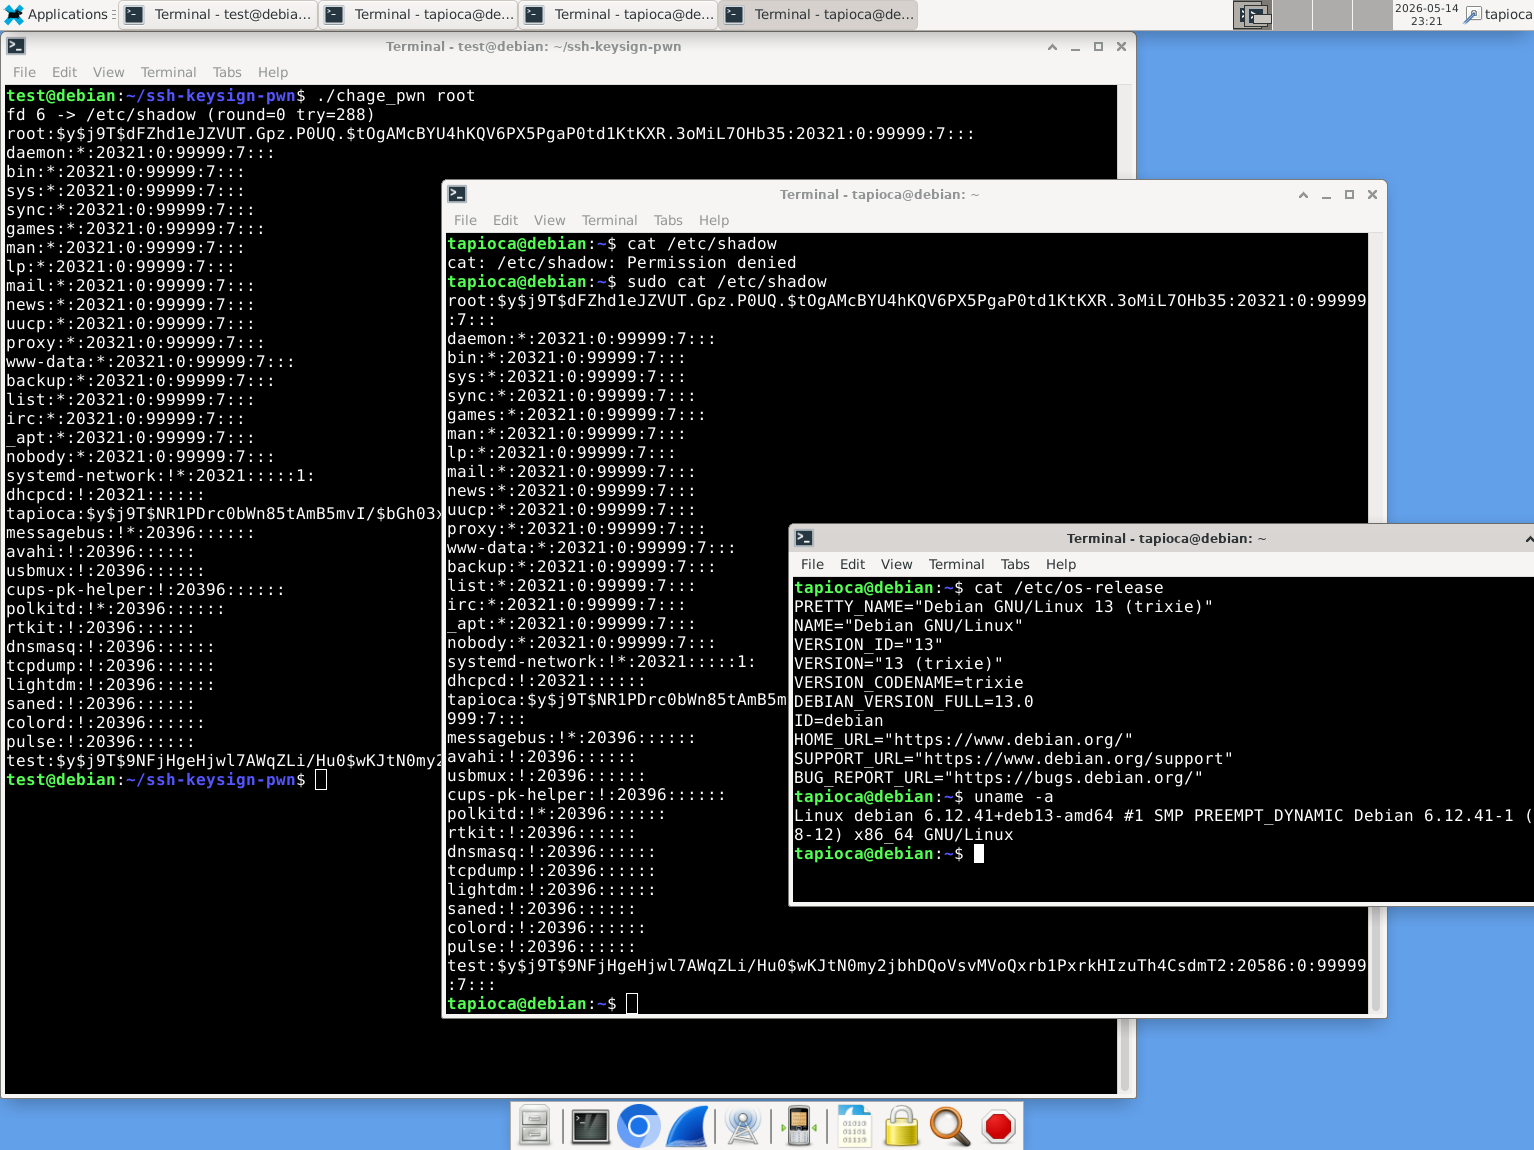Launch the terminal emulator from the dock
1534x1150 pixels.
[590, 1126]
